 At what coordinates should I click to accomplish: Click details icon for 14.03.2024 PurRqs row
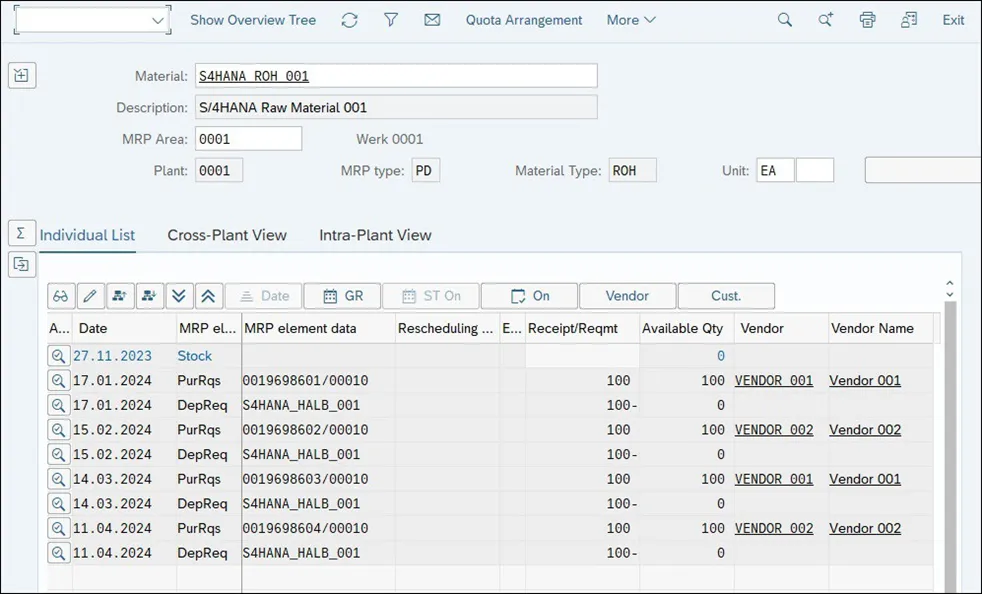pos(59,479)
